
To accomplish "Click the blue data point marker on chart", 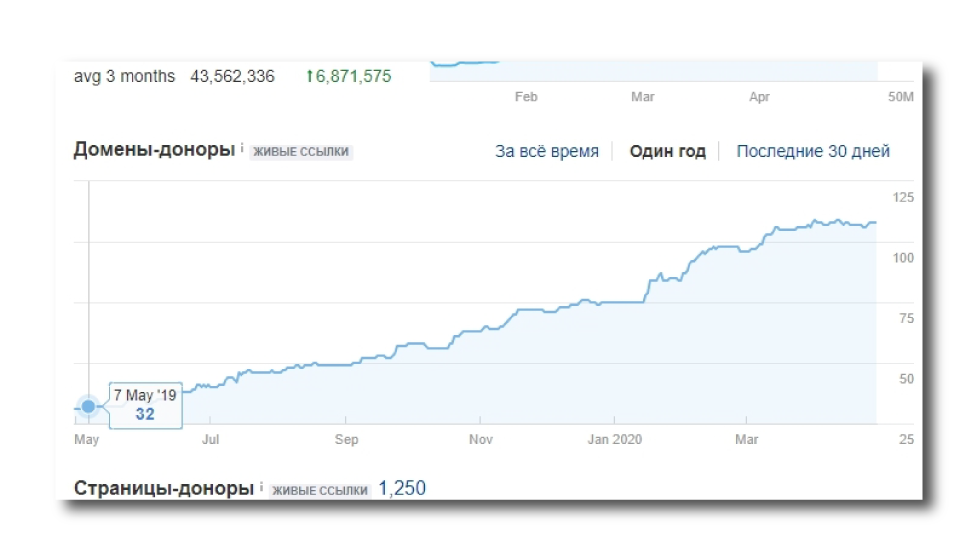I will [x=89, y=407].
